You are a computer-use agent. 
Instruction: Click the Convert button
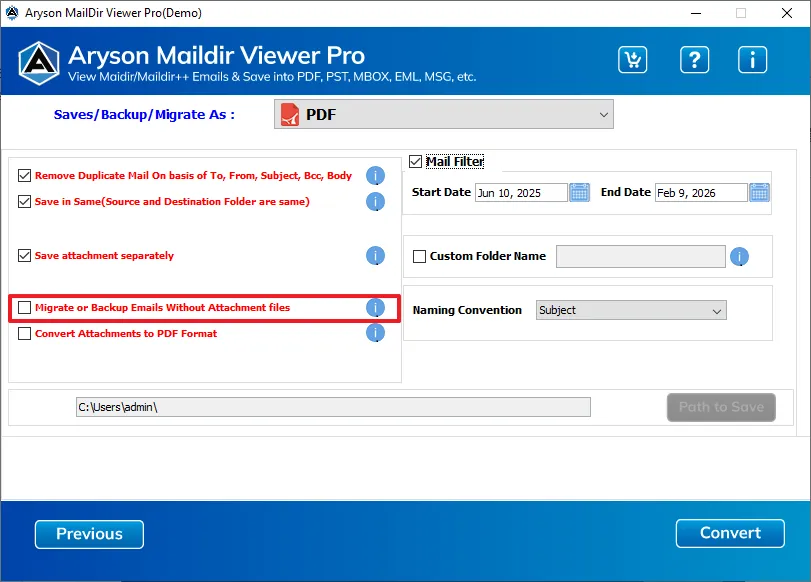pyautogui.click(x=730, y=533)
